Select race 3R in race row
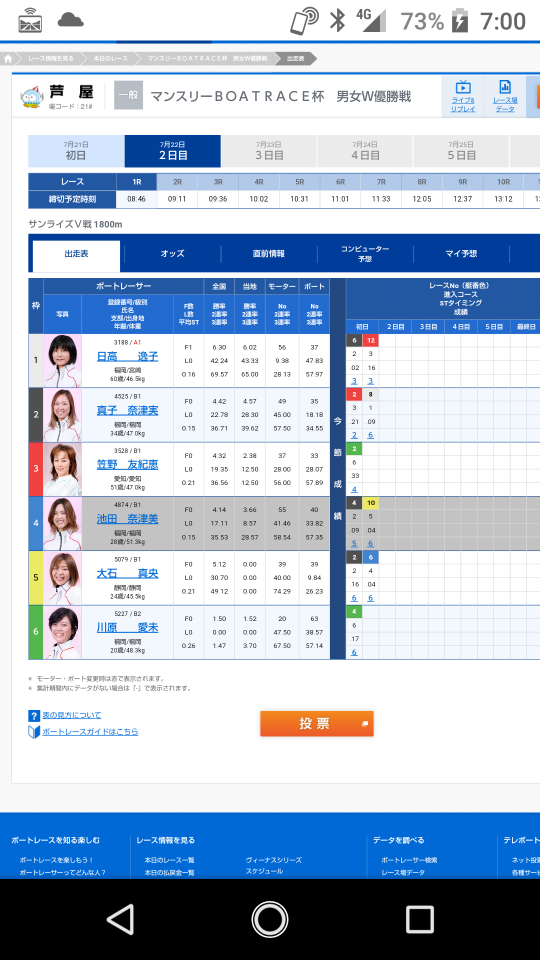540x960 pixels. 218,182
